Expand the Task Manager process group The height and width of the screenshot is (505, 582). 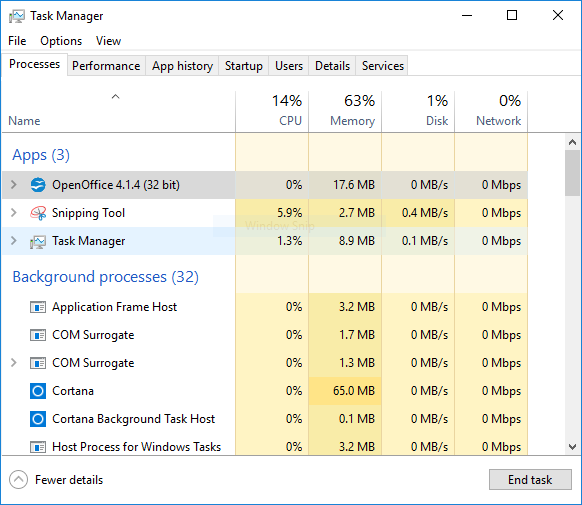14,240
